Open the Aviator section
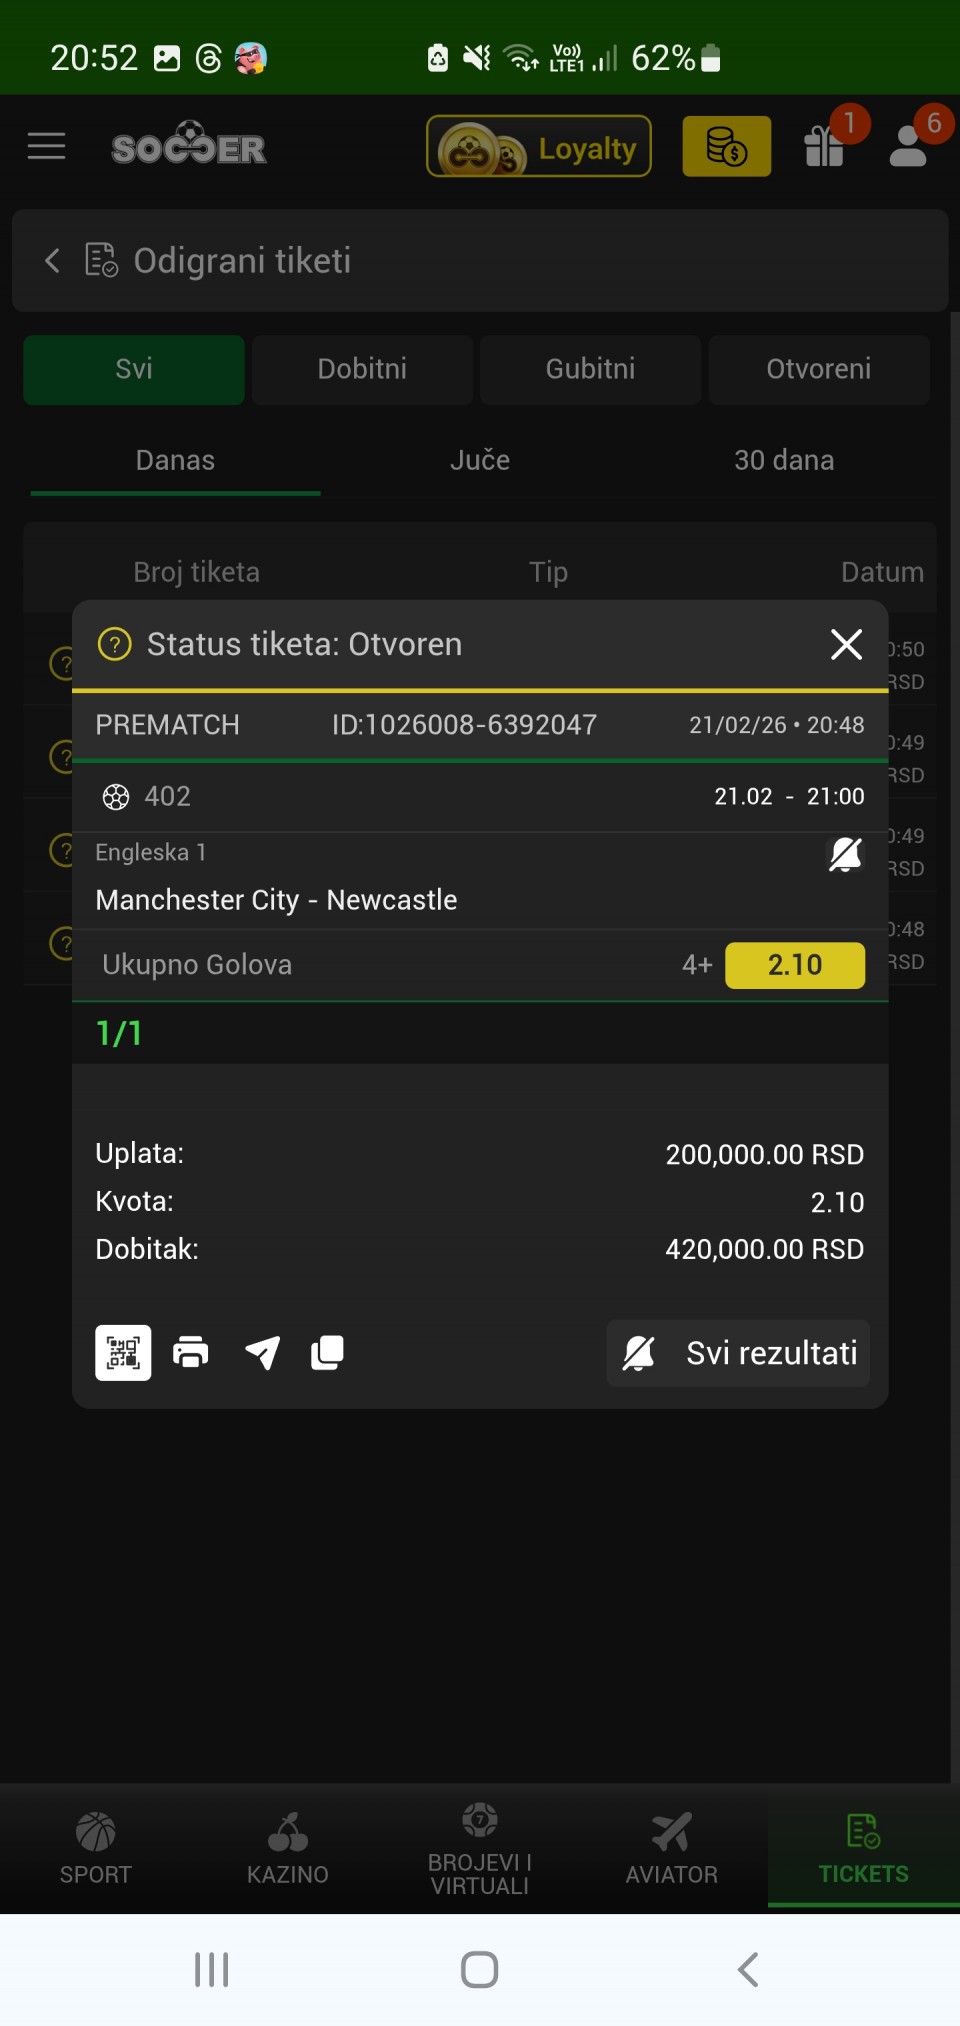This screenshot has width=960, height=2026. point(672,1848)
